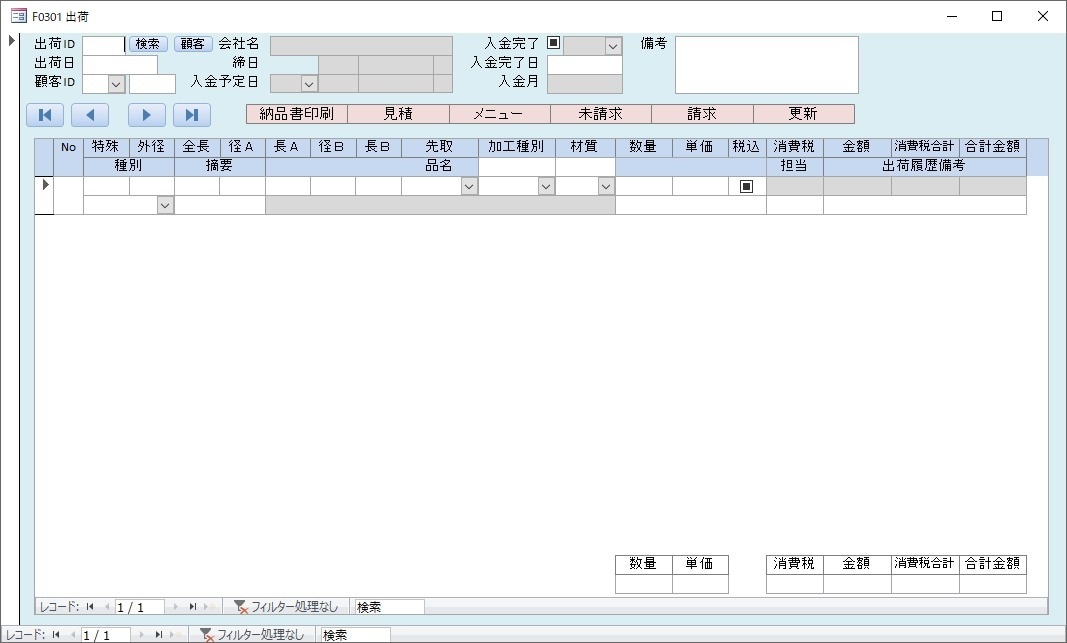Click the 全長 cell in detail row
The width and height of the screenshot is (1067, 643).
coord(197,186)
